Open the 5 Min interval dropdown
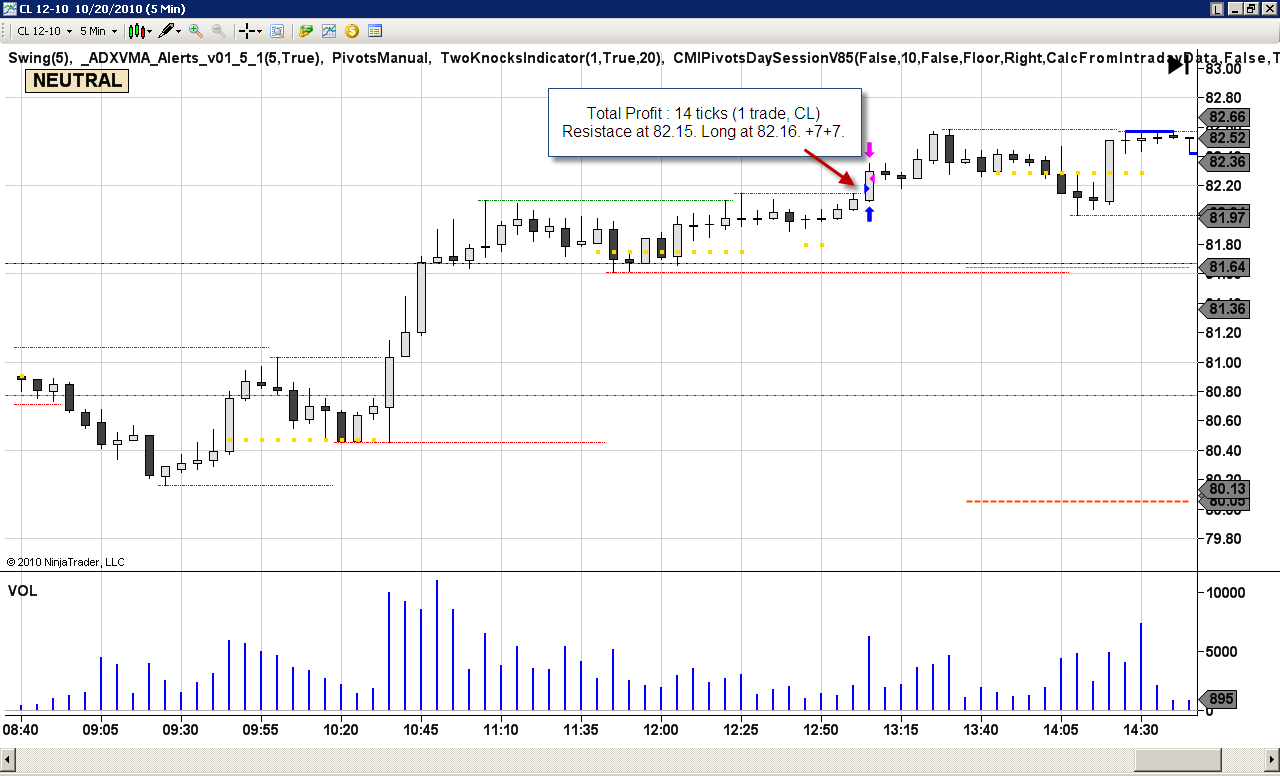The width and height of the screenshot is (1280, 776). (x=100, y=31)
